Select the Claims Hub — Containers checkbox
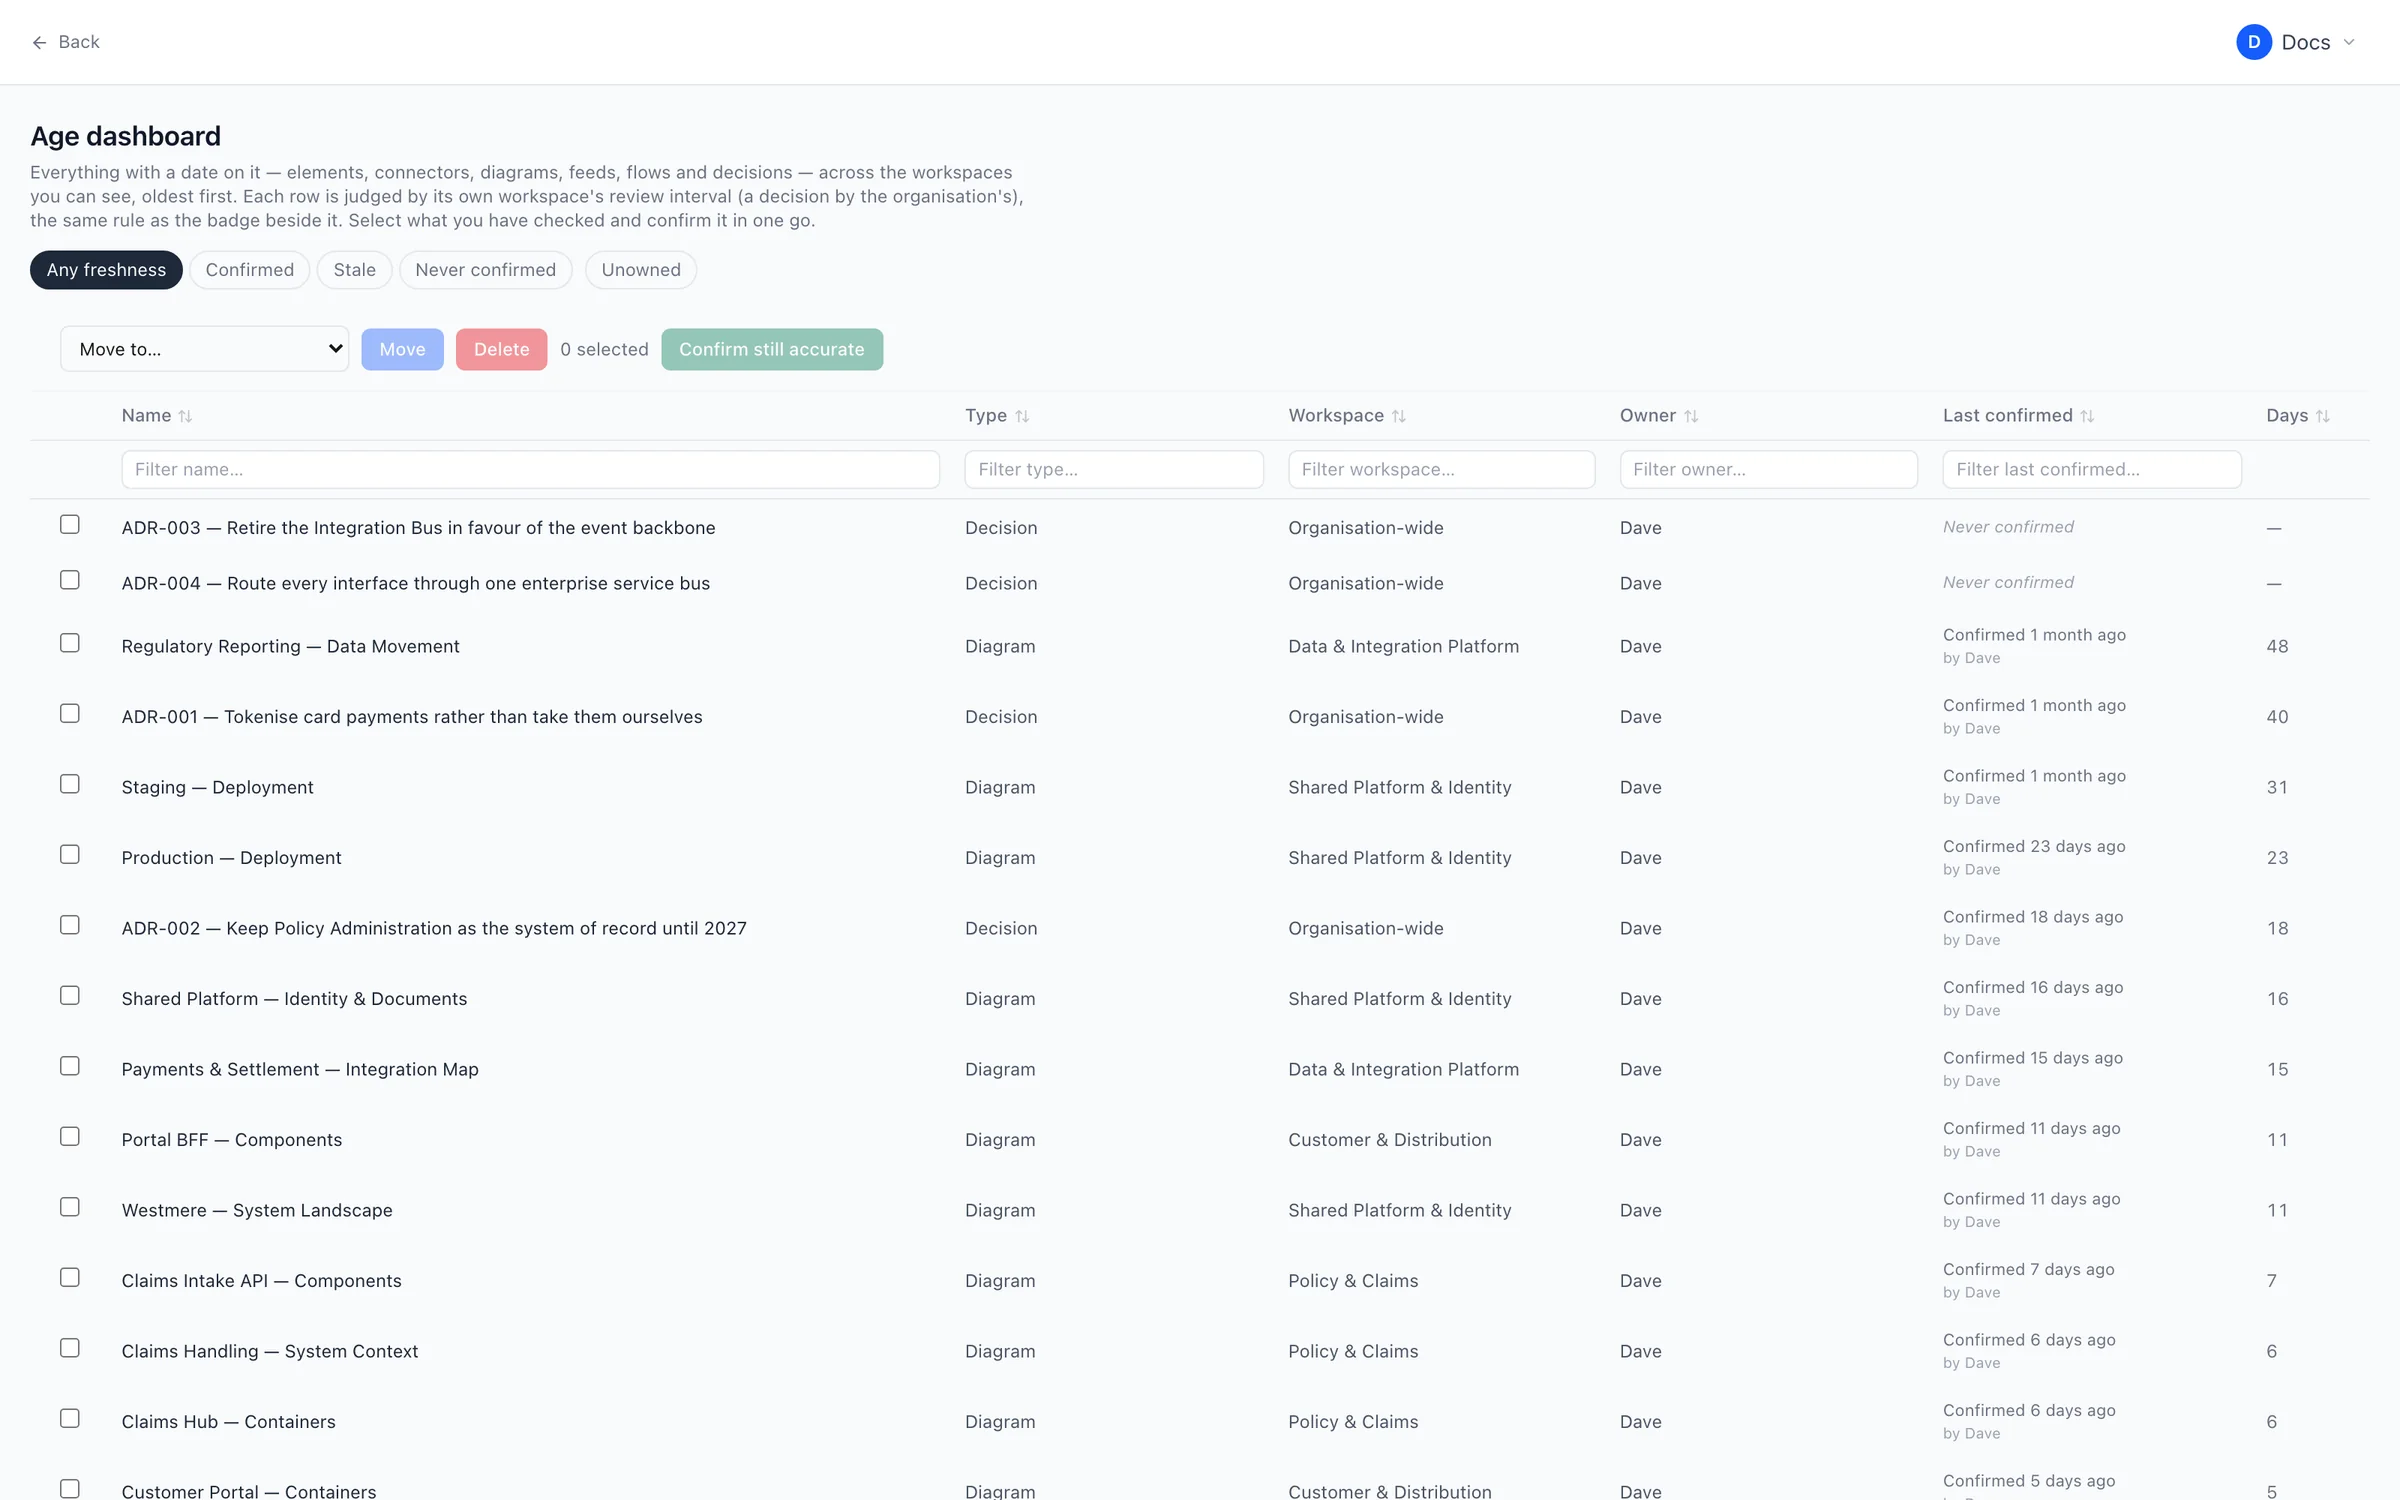Screen dimensions: 2400x1500 coord(70,1418)
